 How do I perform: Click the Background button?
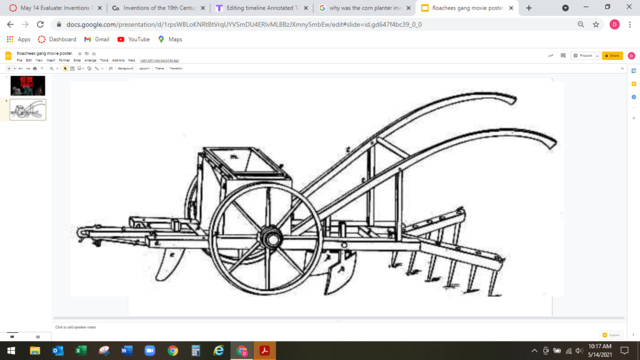[x=125, y=69]
